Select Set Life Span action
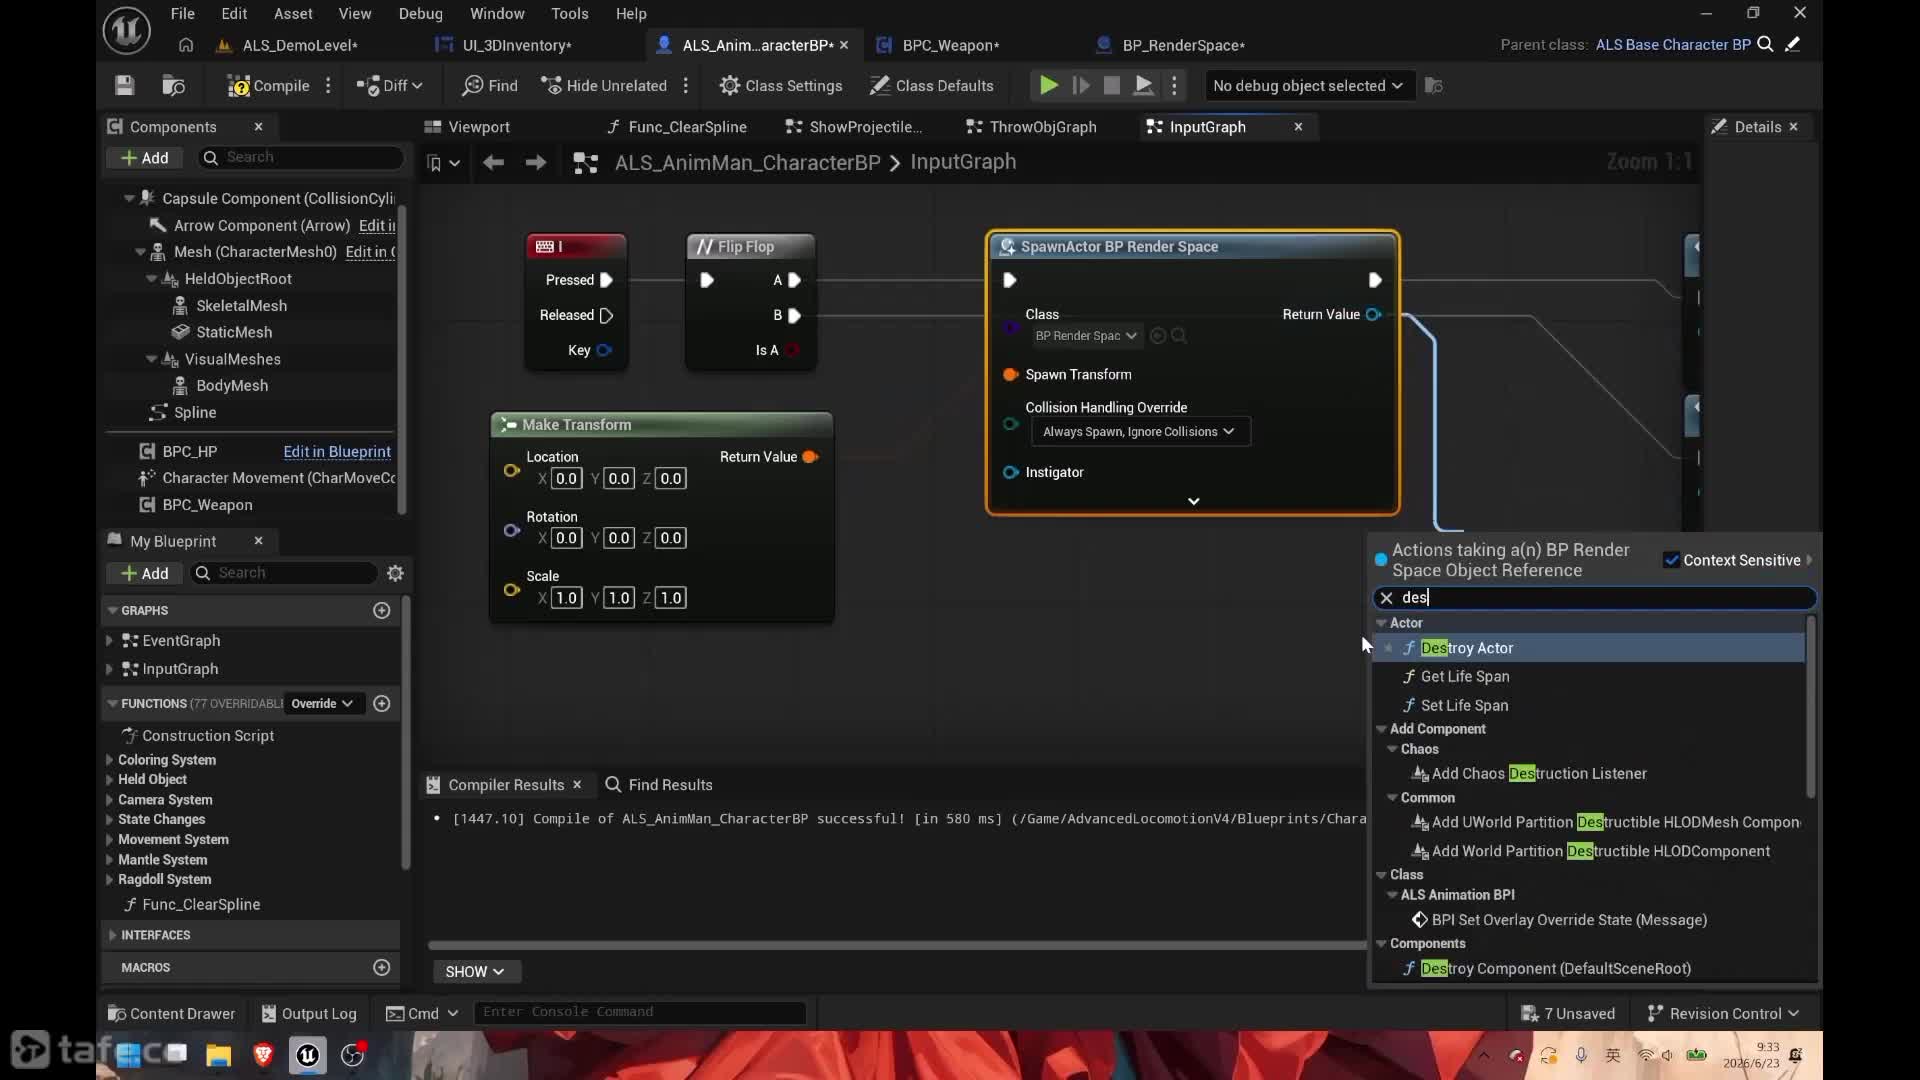Viewport: 1920px width, 1080px height. coord(1464,706)
